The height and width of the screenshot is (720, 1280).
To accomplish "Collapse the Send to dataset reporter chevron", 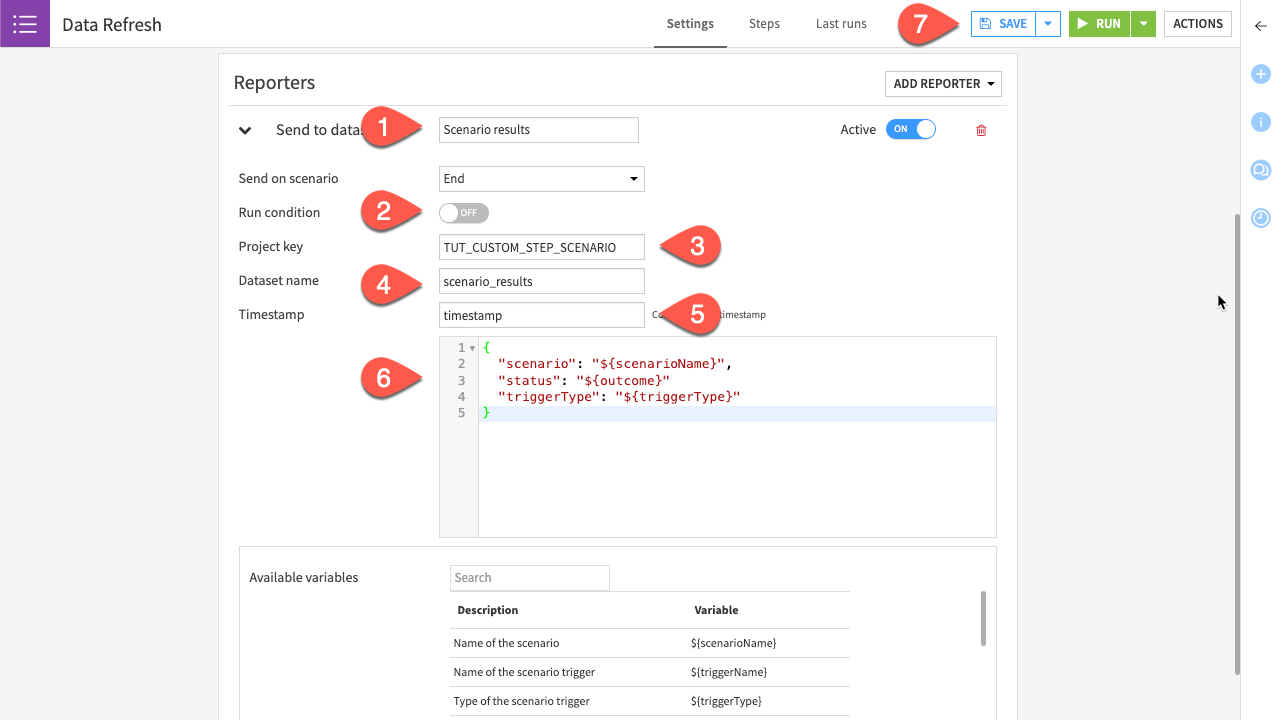I will tap(245, 130).
